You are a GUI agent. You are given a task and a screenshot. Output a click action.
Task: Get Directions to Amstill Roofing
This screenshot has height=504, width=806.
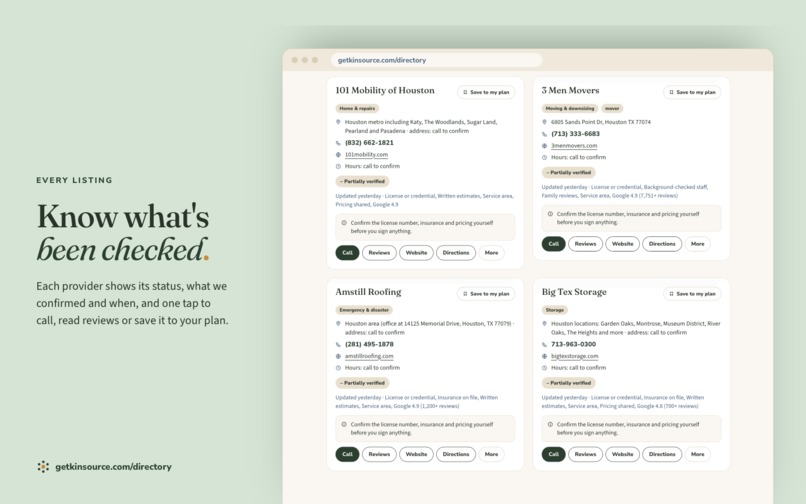tap(456, 454)
